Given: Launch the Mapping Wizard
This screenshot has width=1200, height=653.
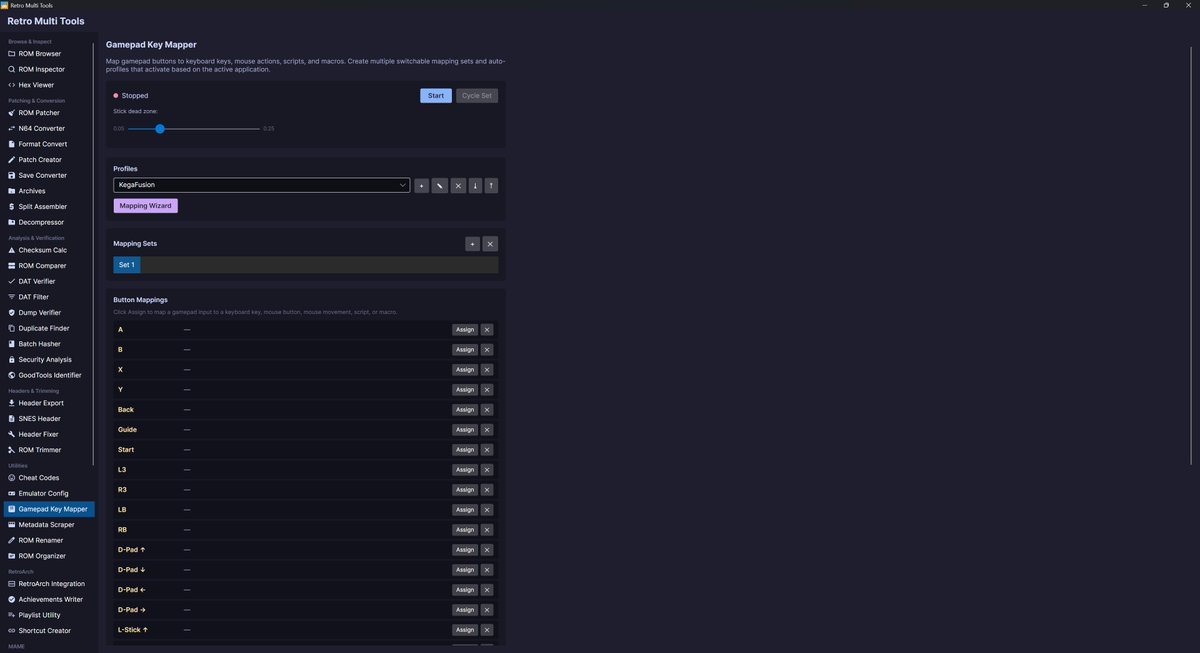Looking at the screenshot, I should (146, 206).
